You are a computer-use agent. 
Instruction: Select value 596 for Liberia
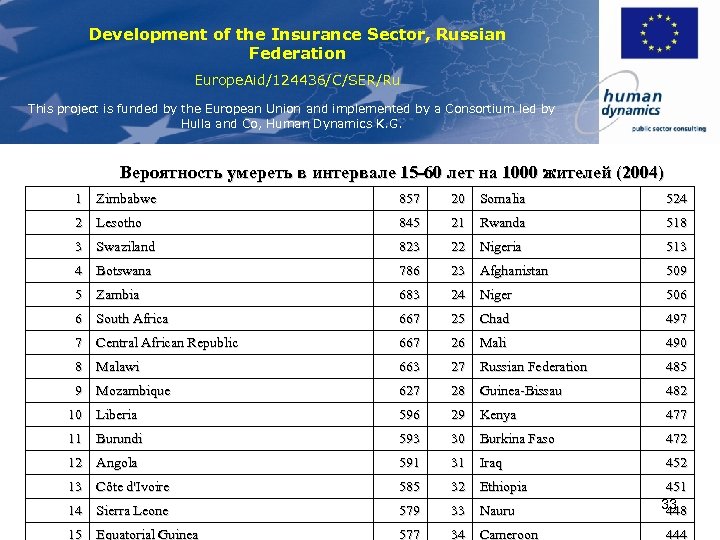tap(409, 415)
